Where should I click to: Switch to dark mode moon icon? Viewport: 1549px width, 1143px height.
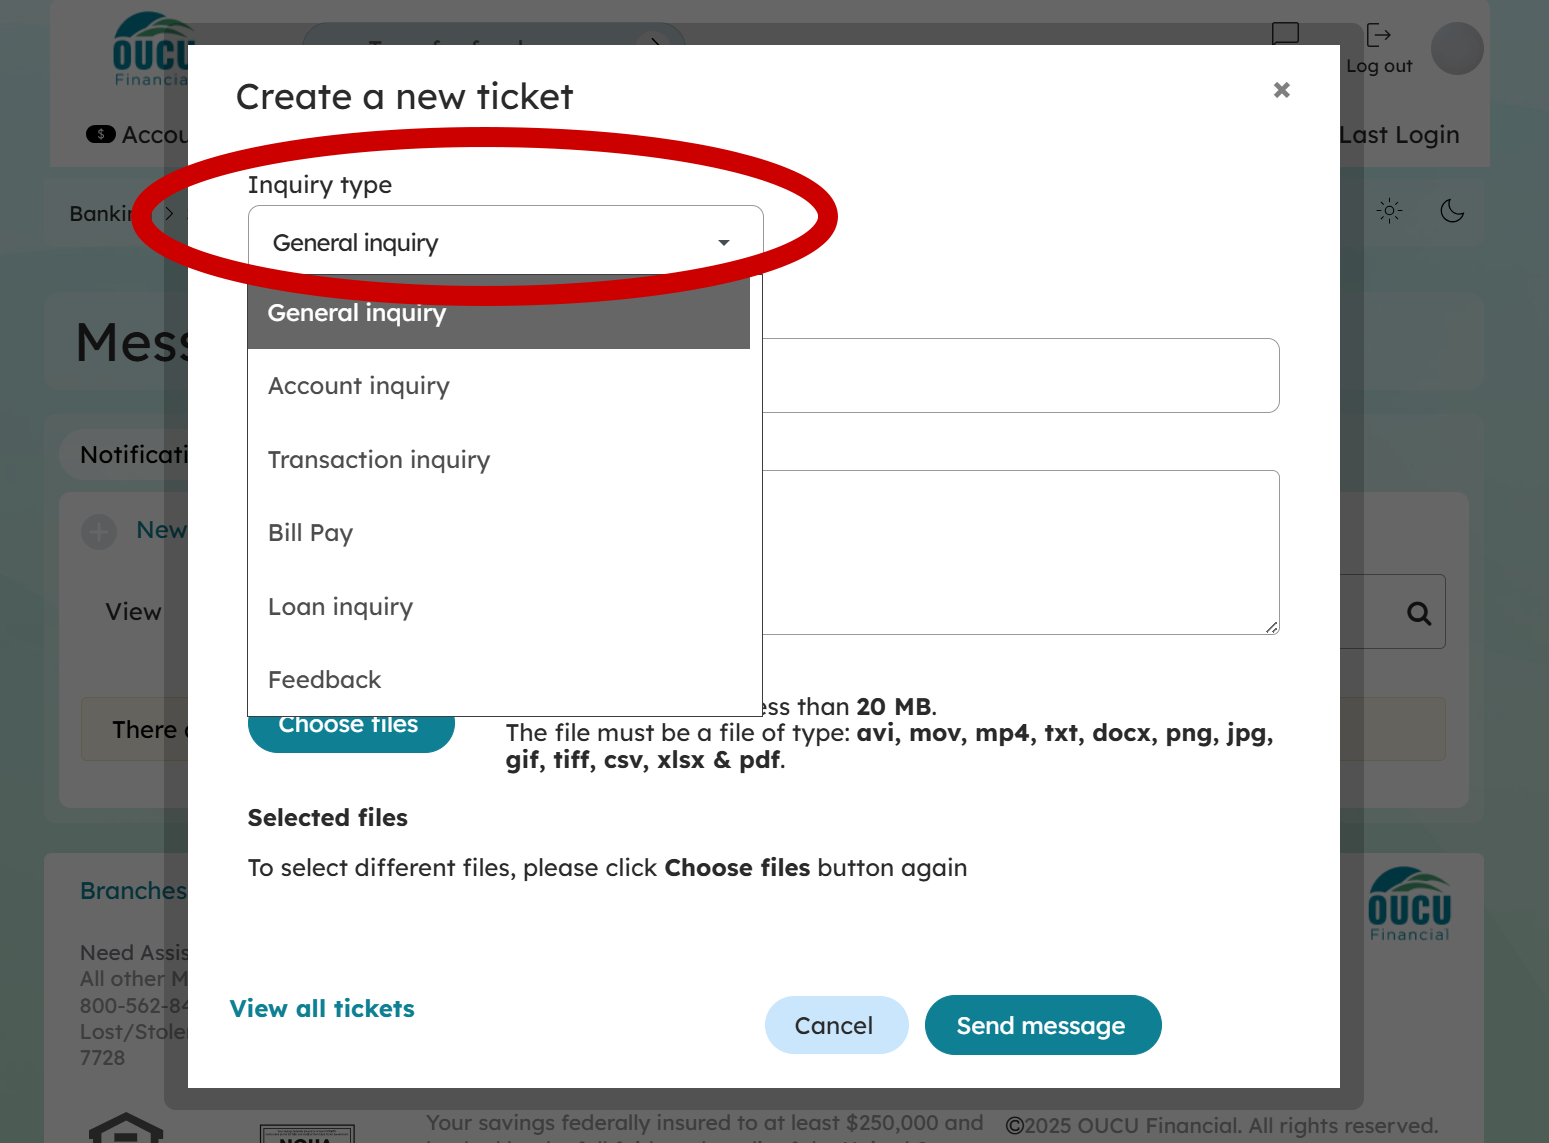point(1452,211)
